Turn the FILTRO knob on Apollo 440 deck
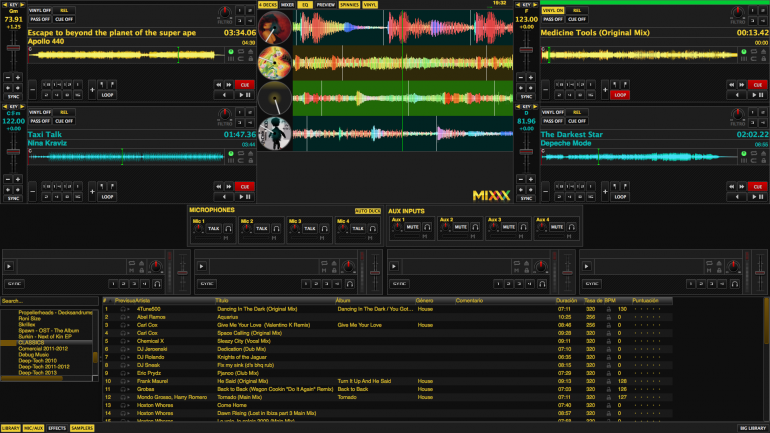The width and height of the screenshot is (770, 433). pyautogui.click(x=224, y=12)
